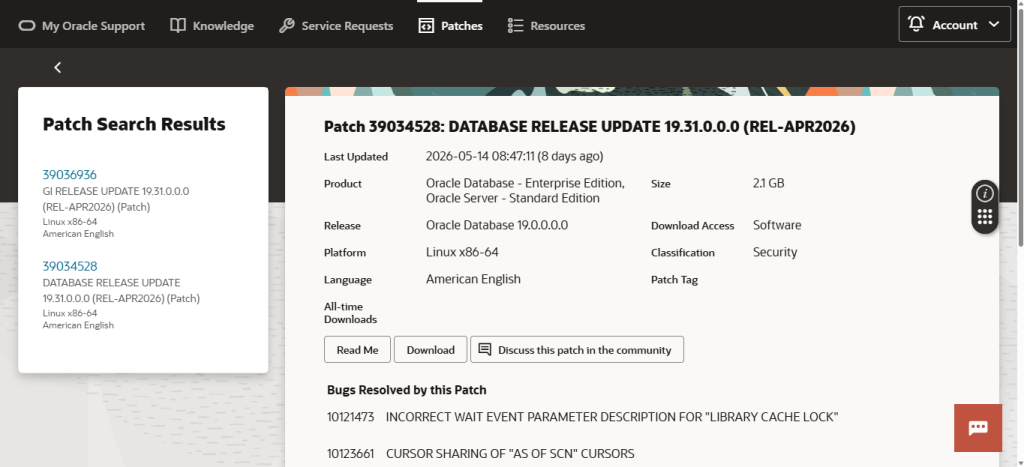Image resolution: width=1024 pixels, height=467 pixels.
Task: Click the speech bubble icon on Discuss button
Action: pyautogui.click(x=485, y=349)
